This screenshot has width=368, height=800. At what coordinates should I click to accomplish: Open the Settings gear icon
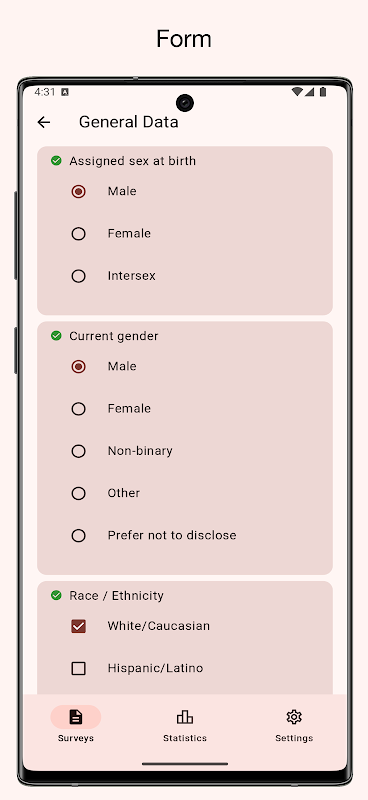[x=294, y=717]
